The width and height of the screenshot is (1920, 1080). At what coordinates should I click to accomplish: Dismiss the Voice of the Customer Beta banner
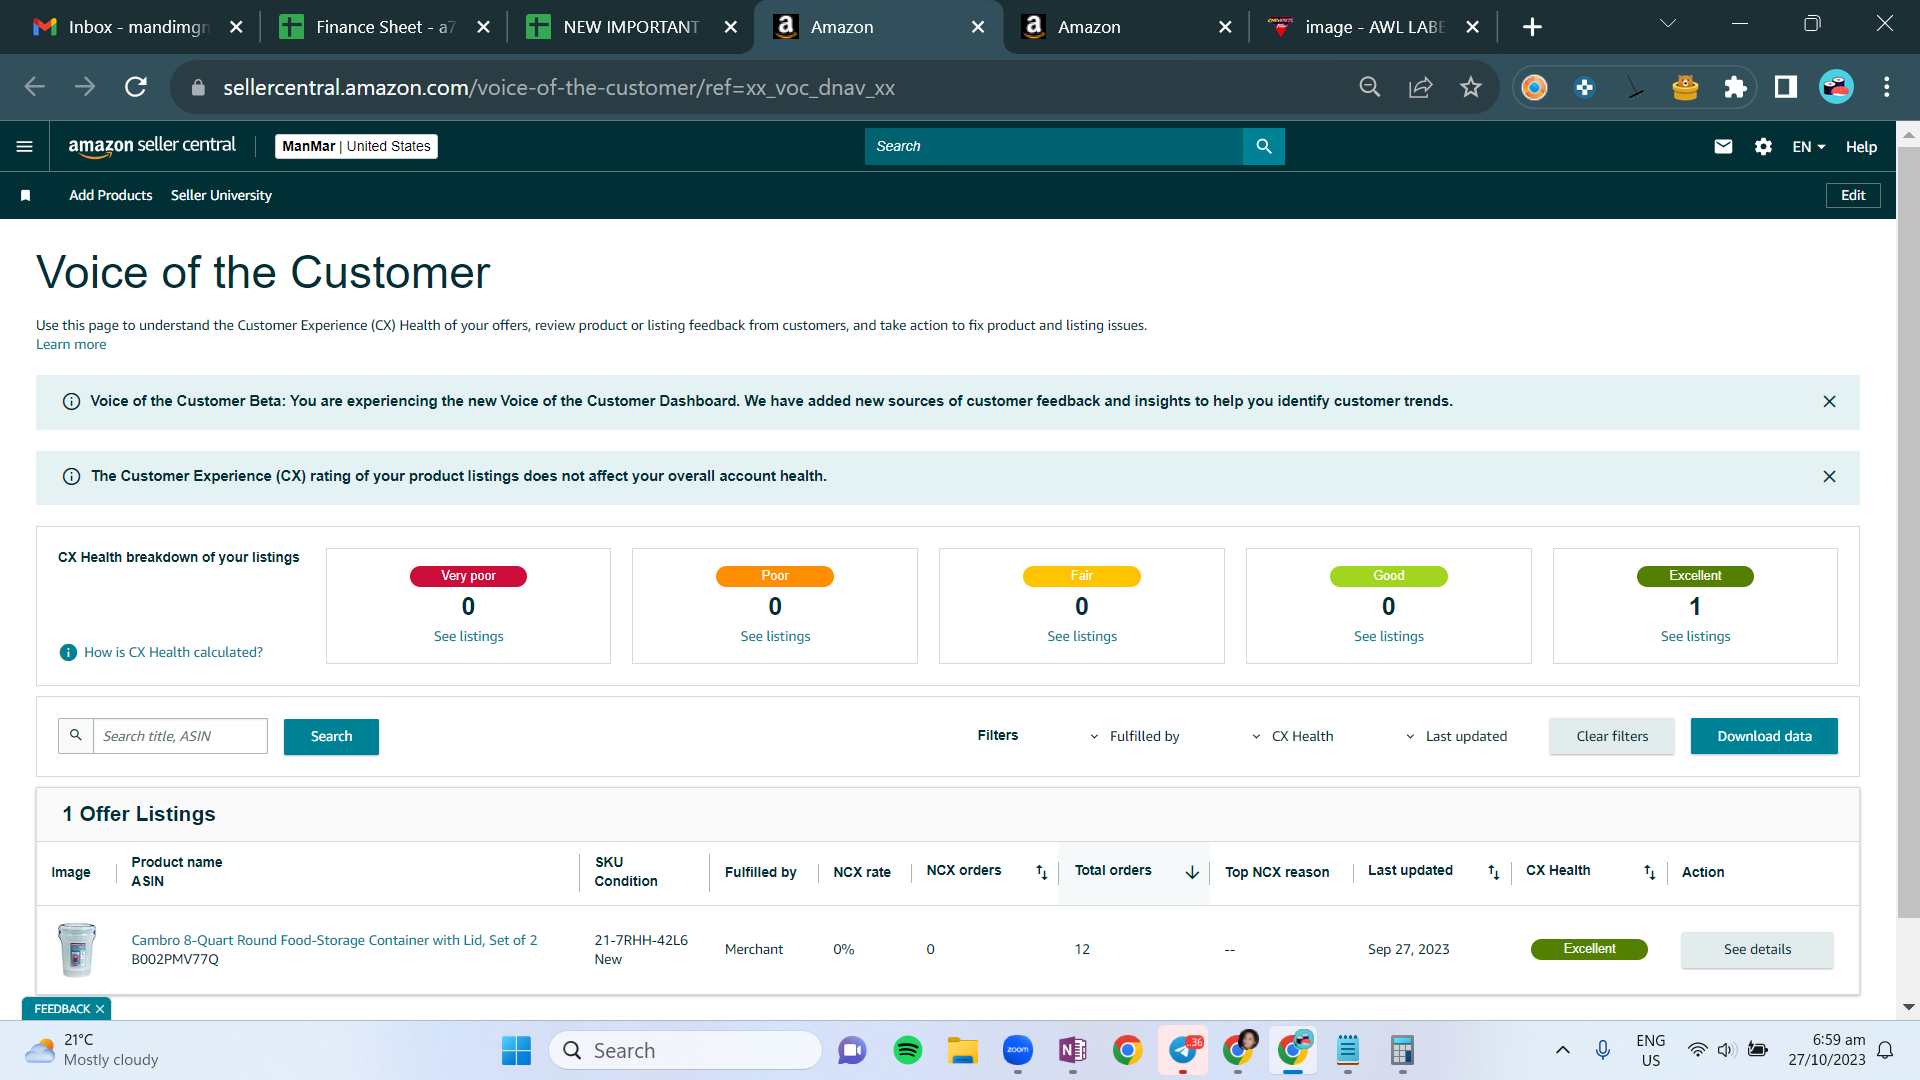(x=1829, y=402)
